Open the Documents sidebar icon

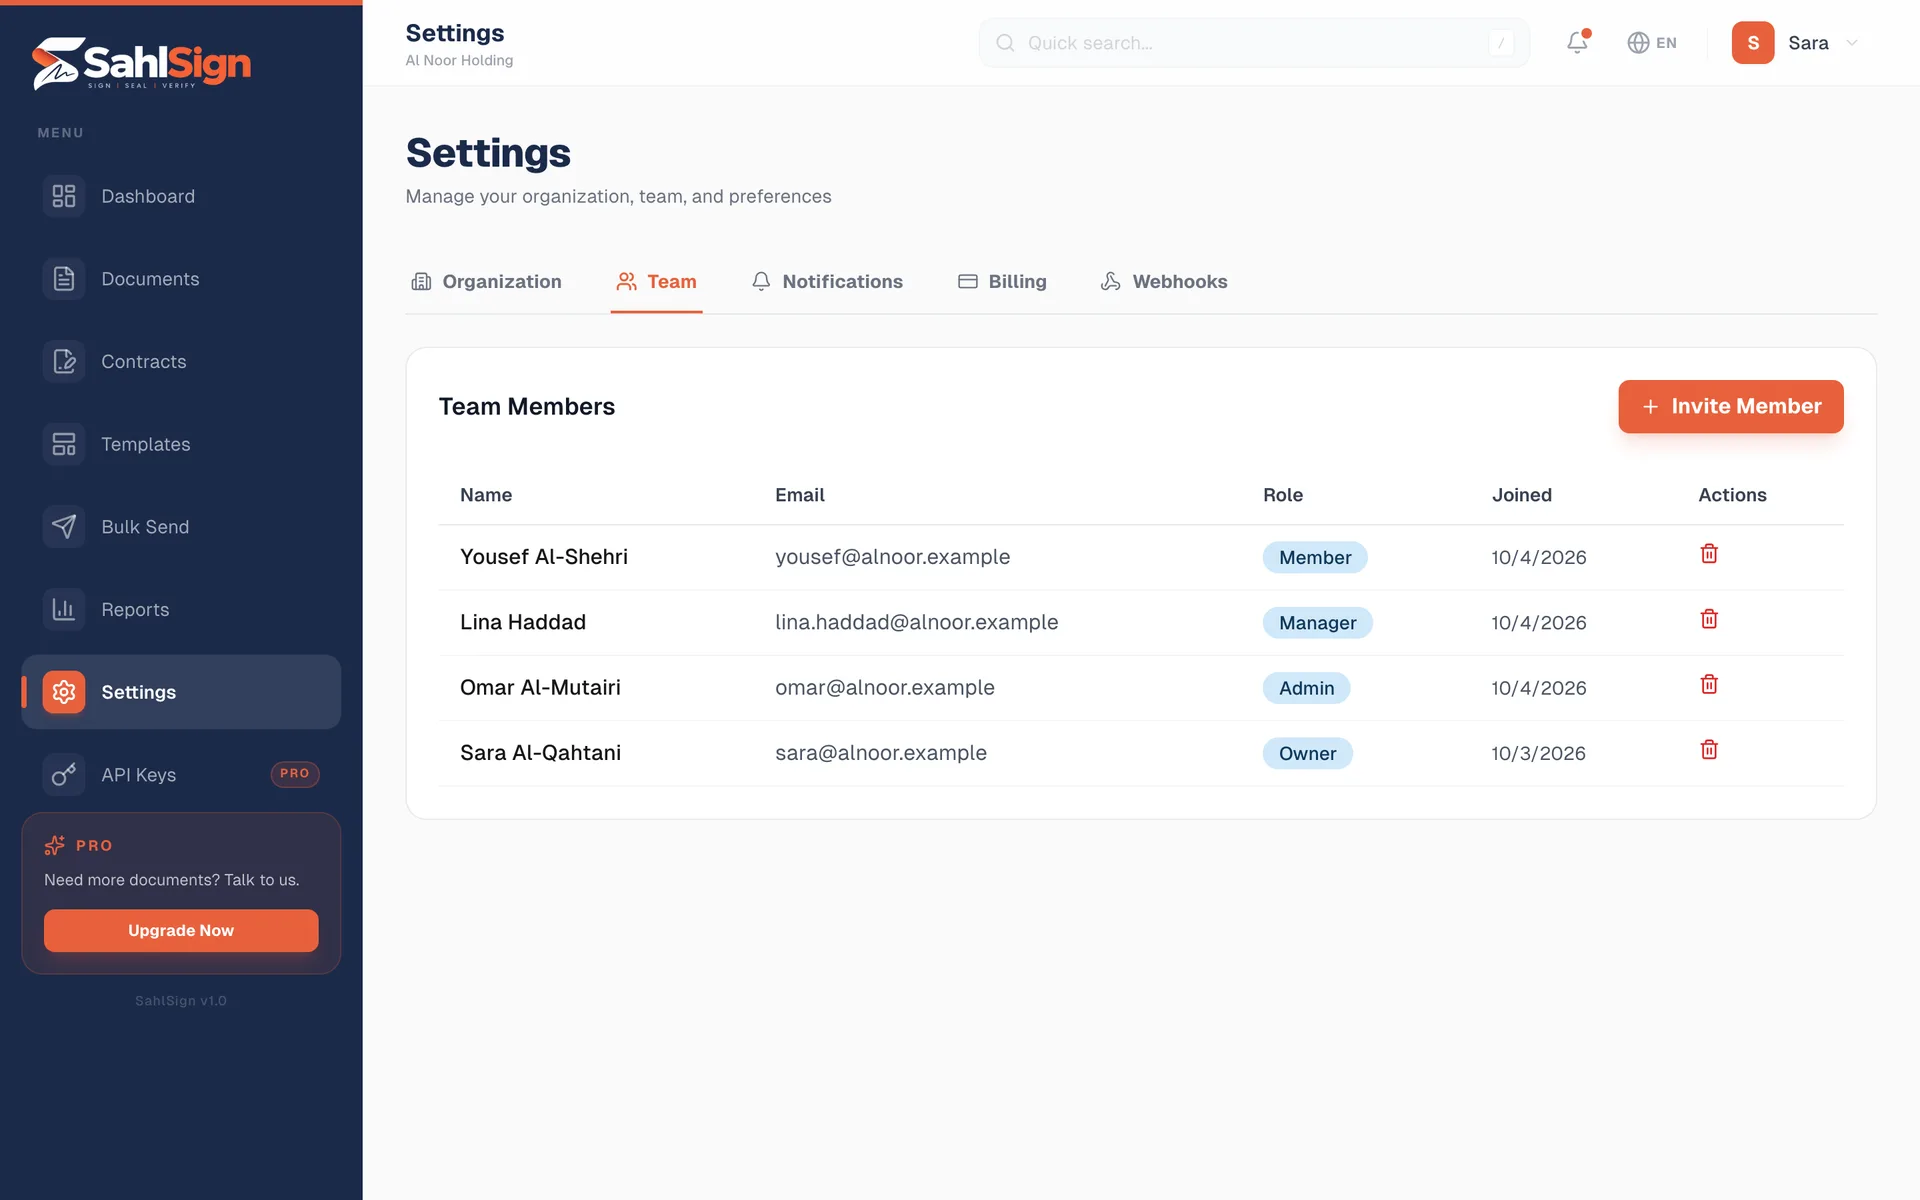(64, 279)
